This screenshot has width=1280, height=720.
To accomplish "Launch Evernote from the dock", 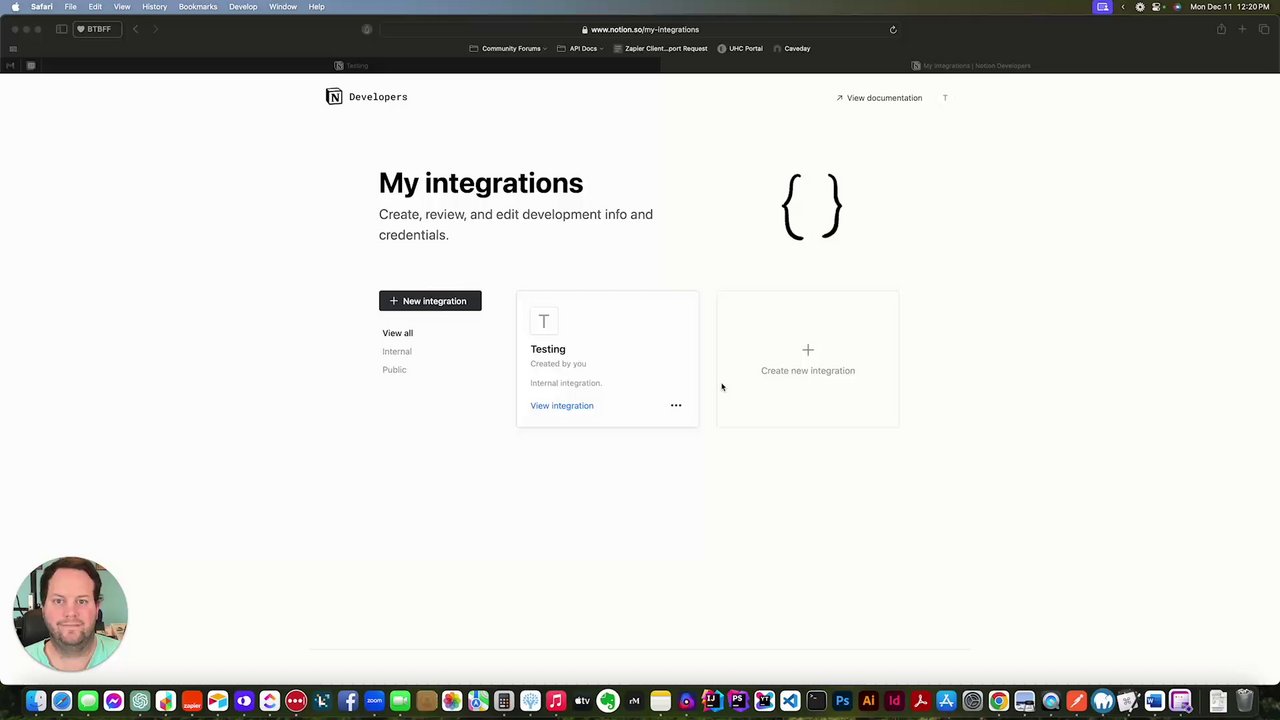I will click(608, 701).
